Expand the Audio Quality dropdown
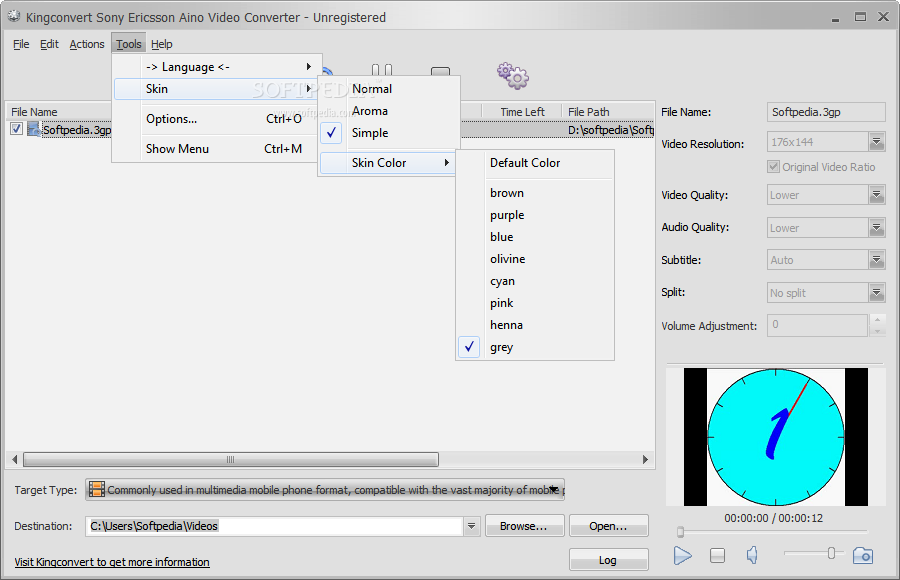Screen dimensions: 900x580 pyautogui.click(x=876, y=228)
